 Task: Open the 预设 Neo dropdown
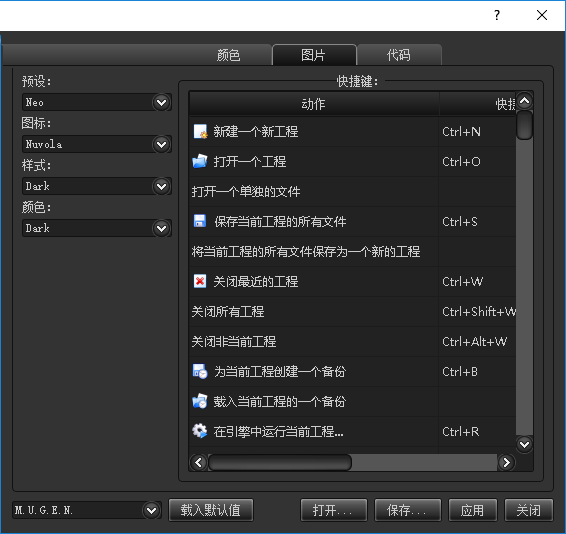click(97, 102)
